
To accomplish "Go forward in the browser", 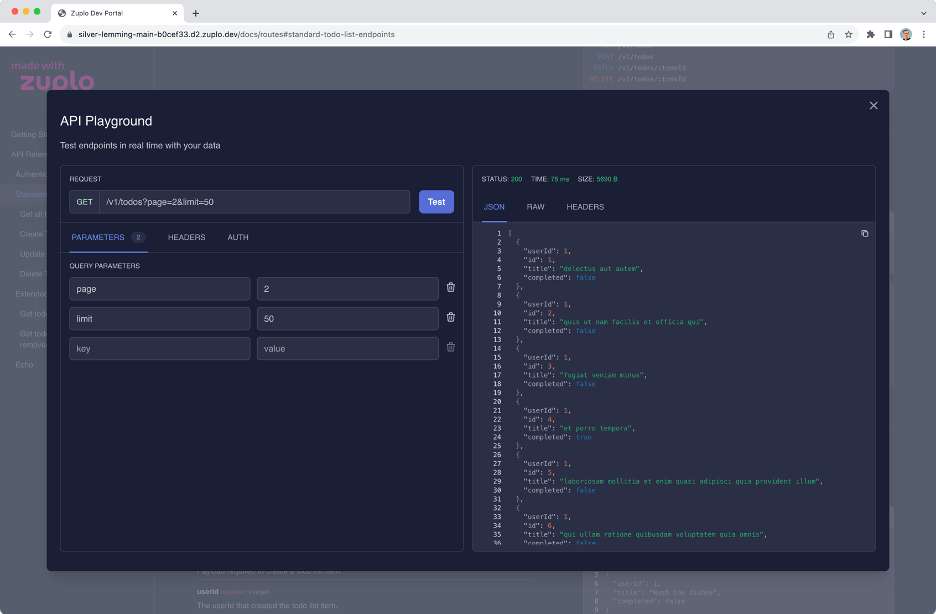I will point(30,35).
